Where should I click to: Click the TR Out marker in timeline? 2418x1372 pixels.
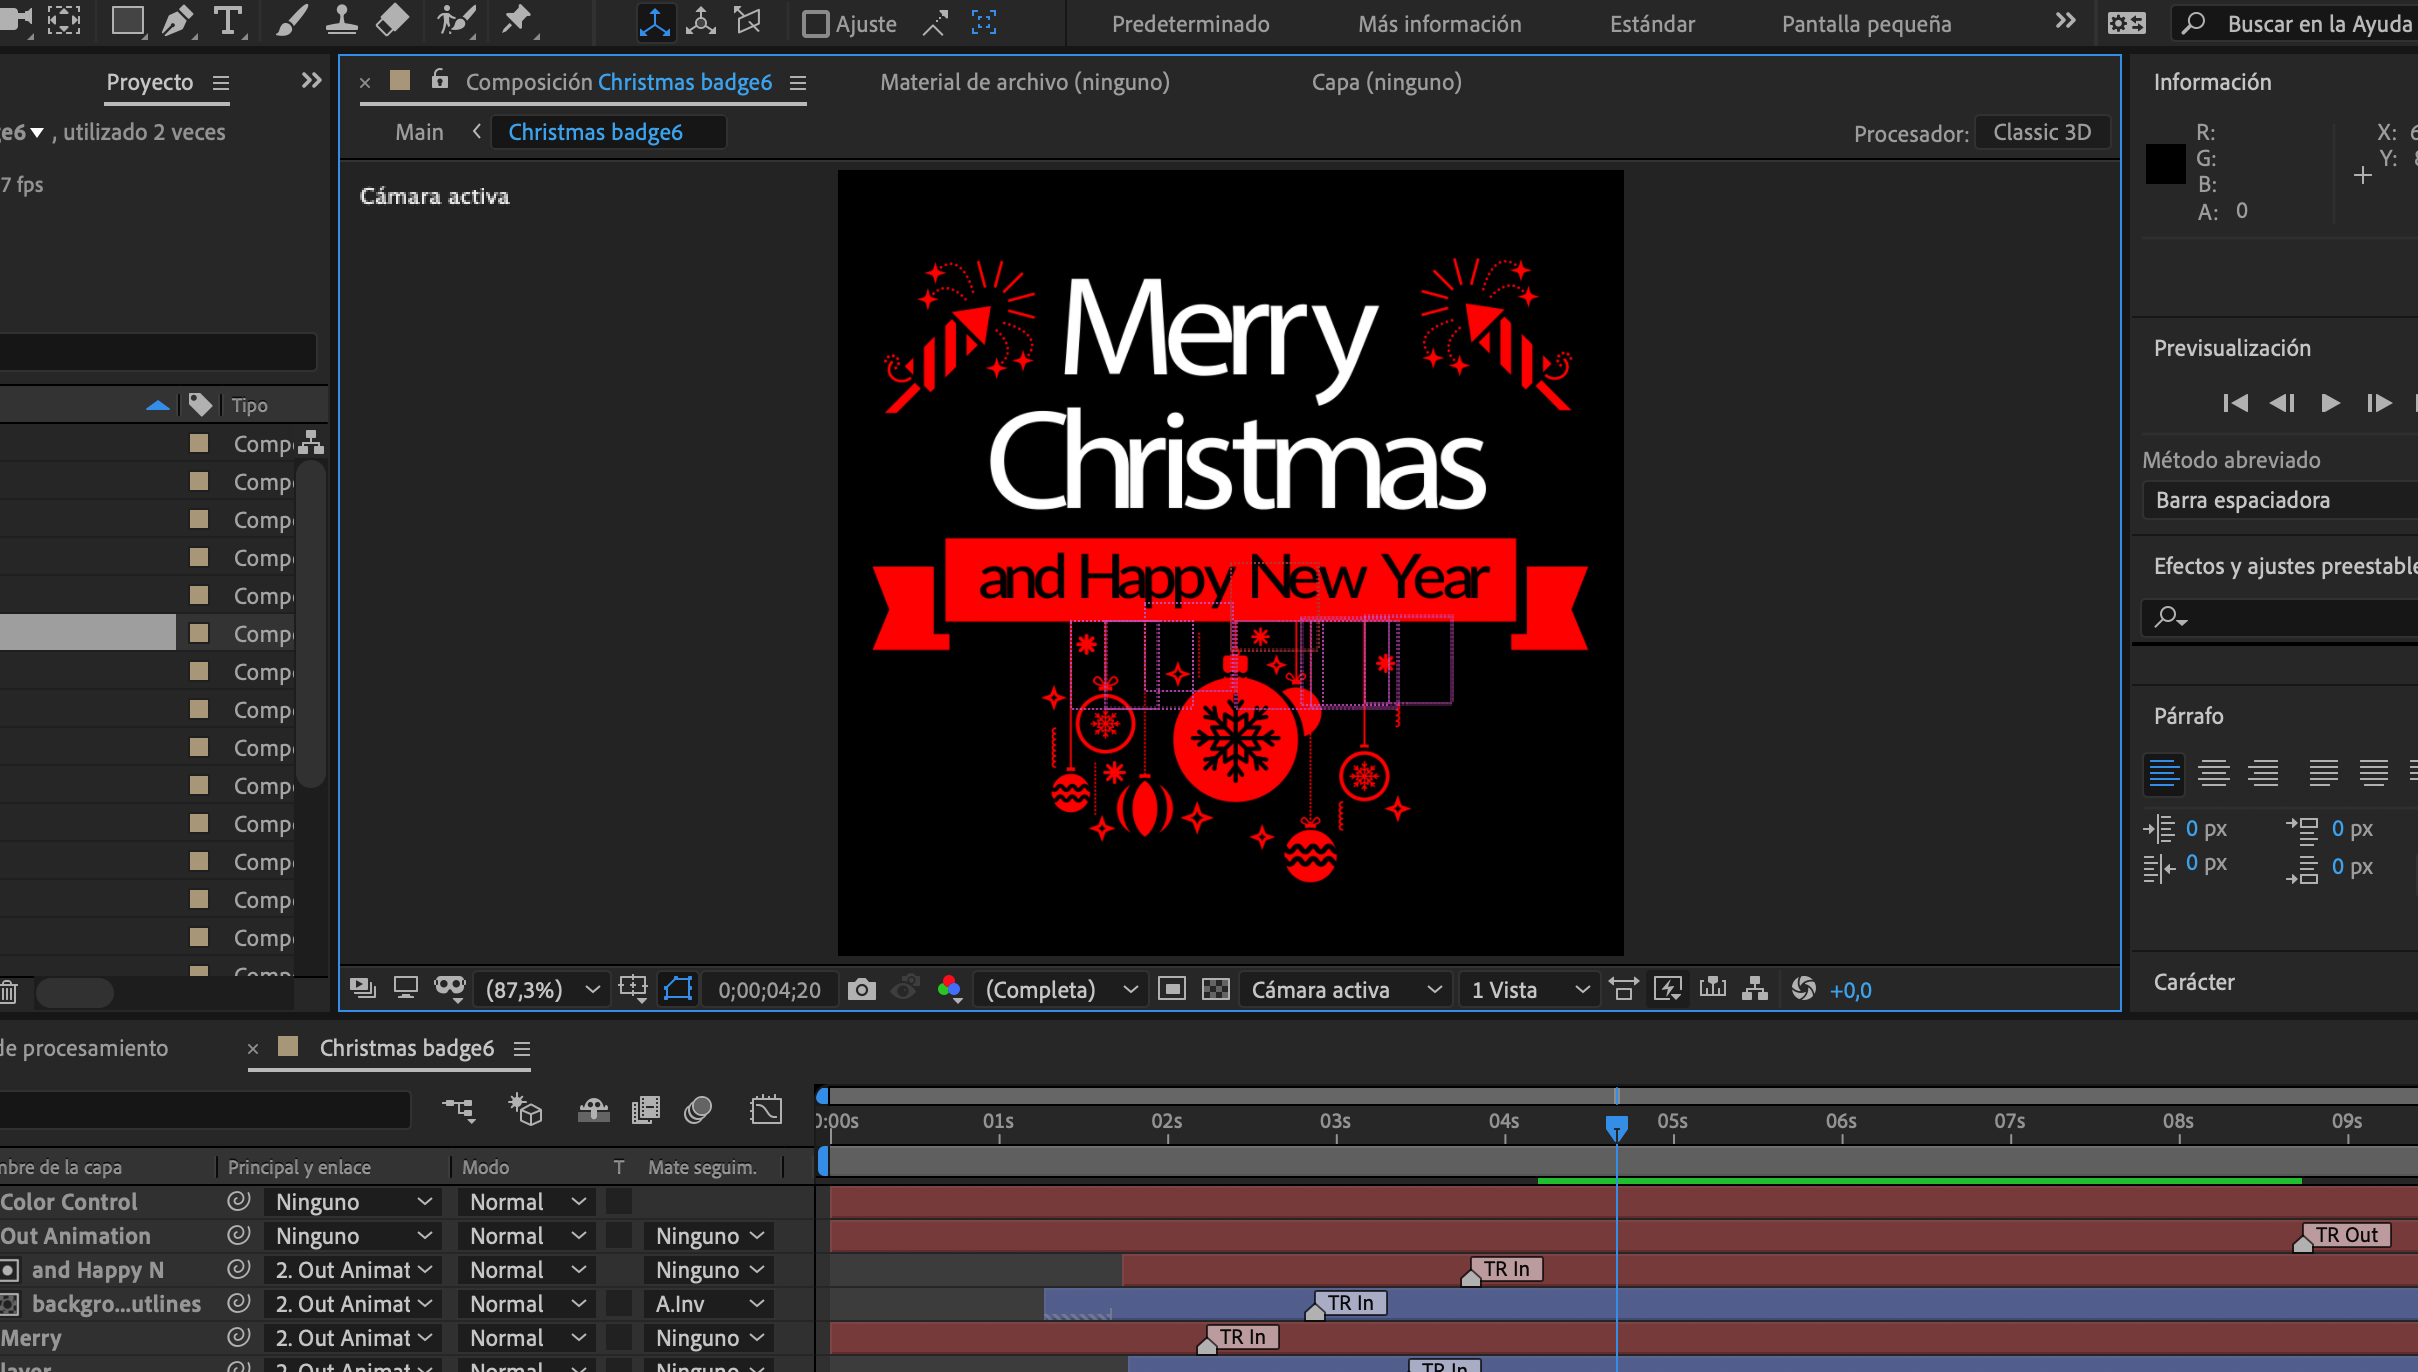[x=2345, y=1236]
